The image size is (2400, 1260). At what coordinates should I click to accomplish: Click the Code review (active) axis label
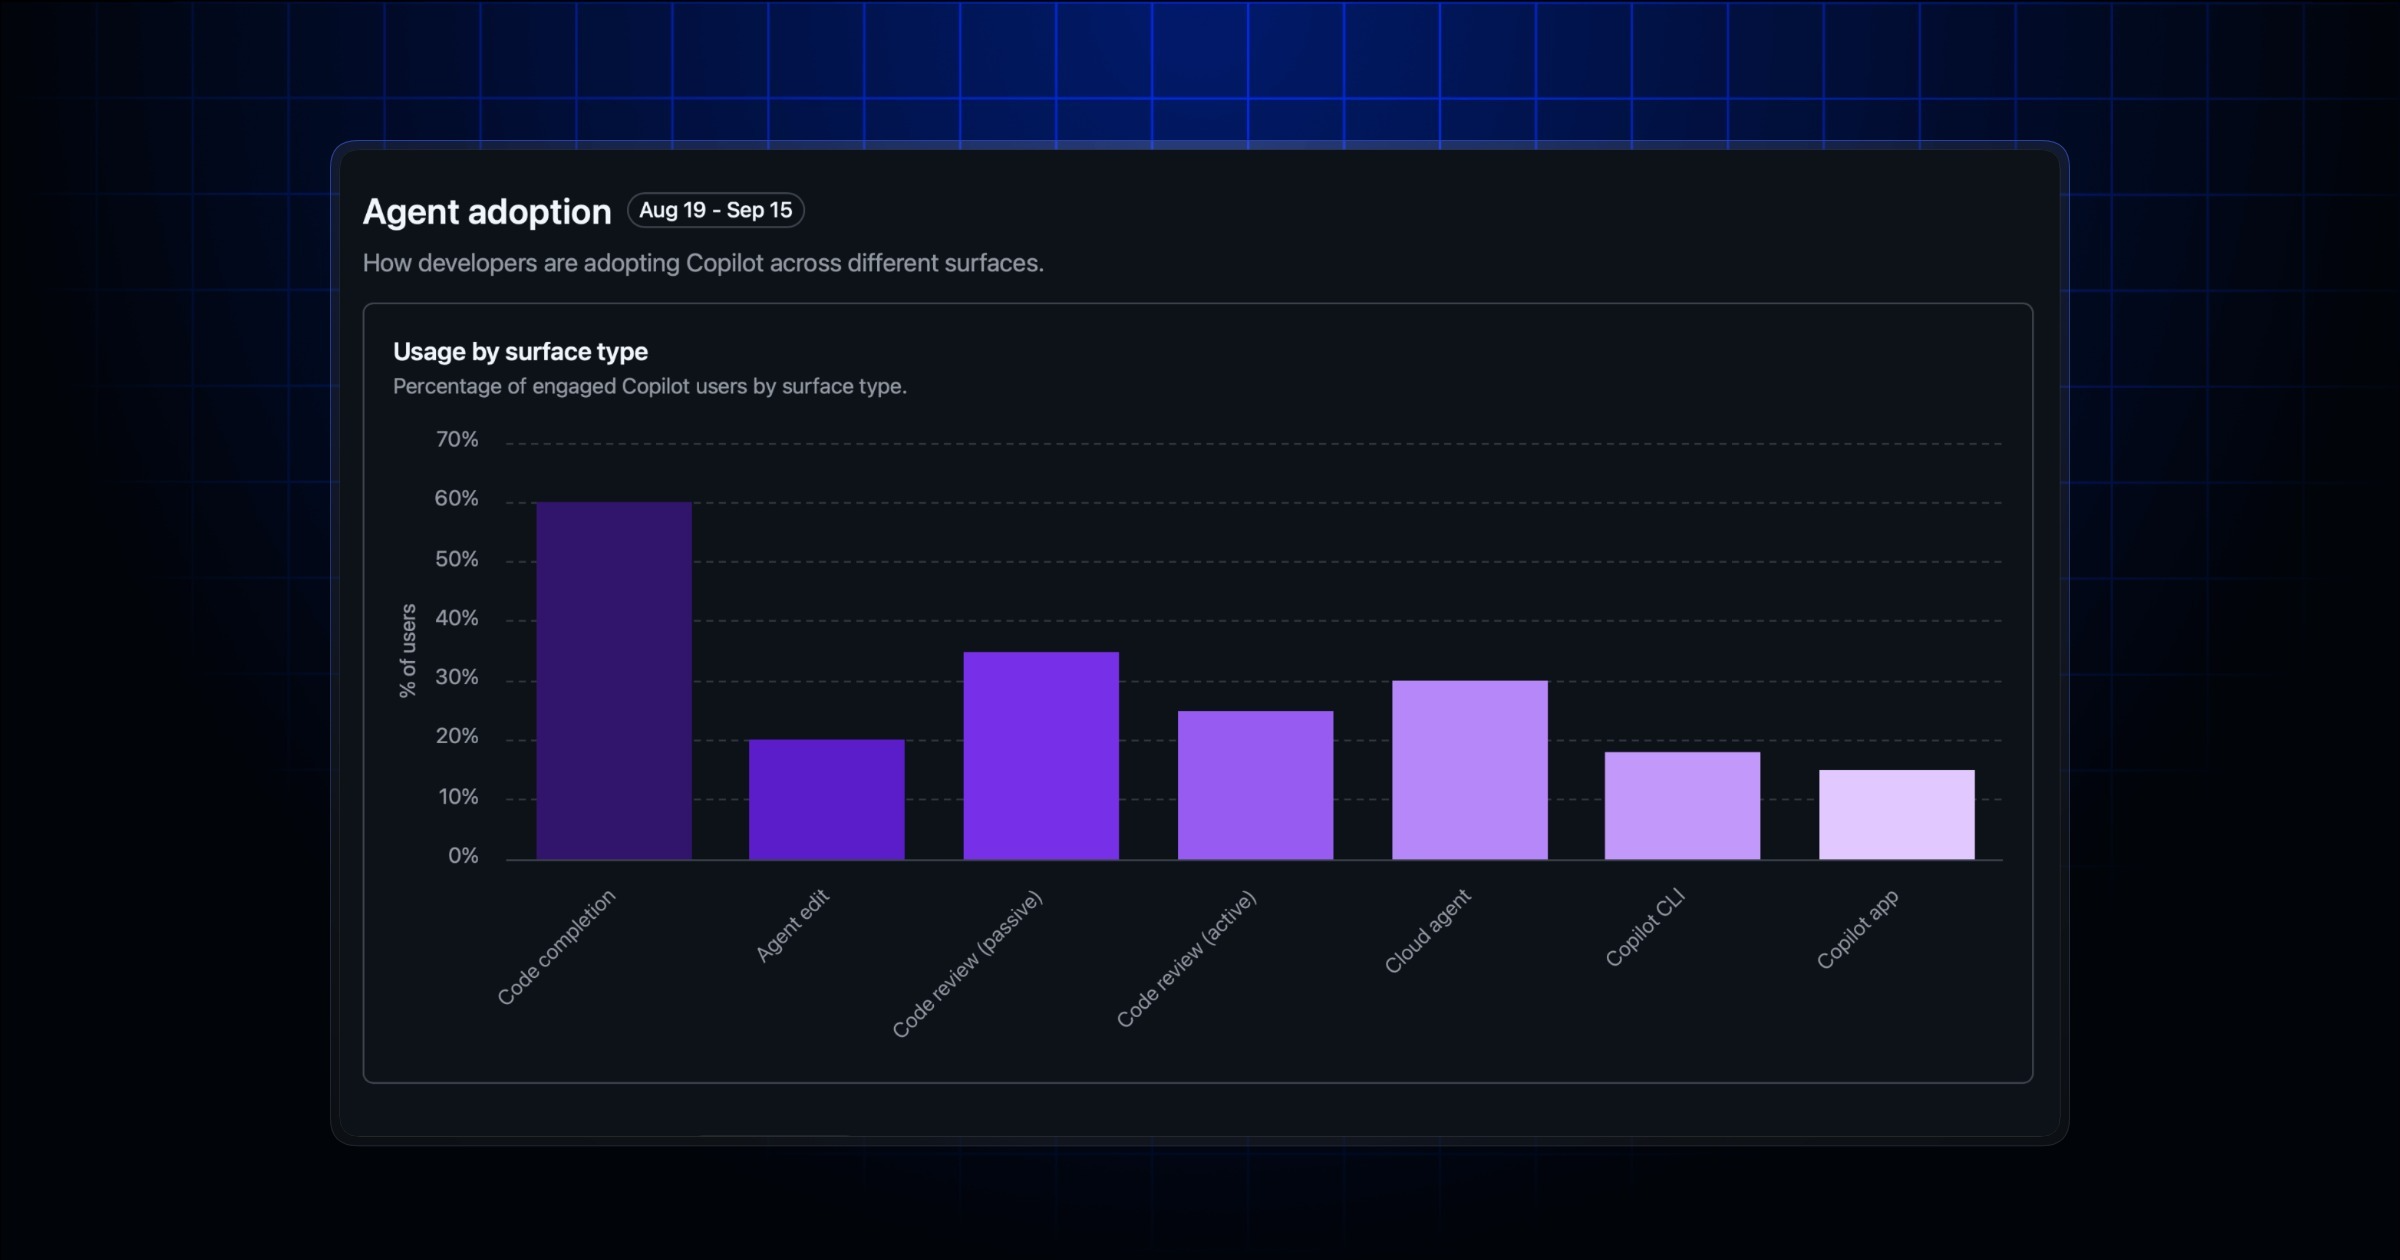tap(1186, 959)
